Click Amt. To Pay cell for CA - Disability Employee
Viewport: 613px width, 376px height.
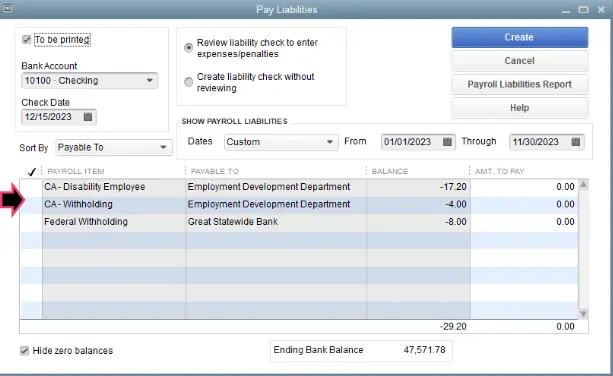click(524, 187)
